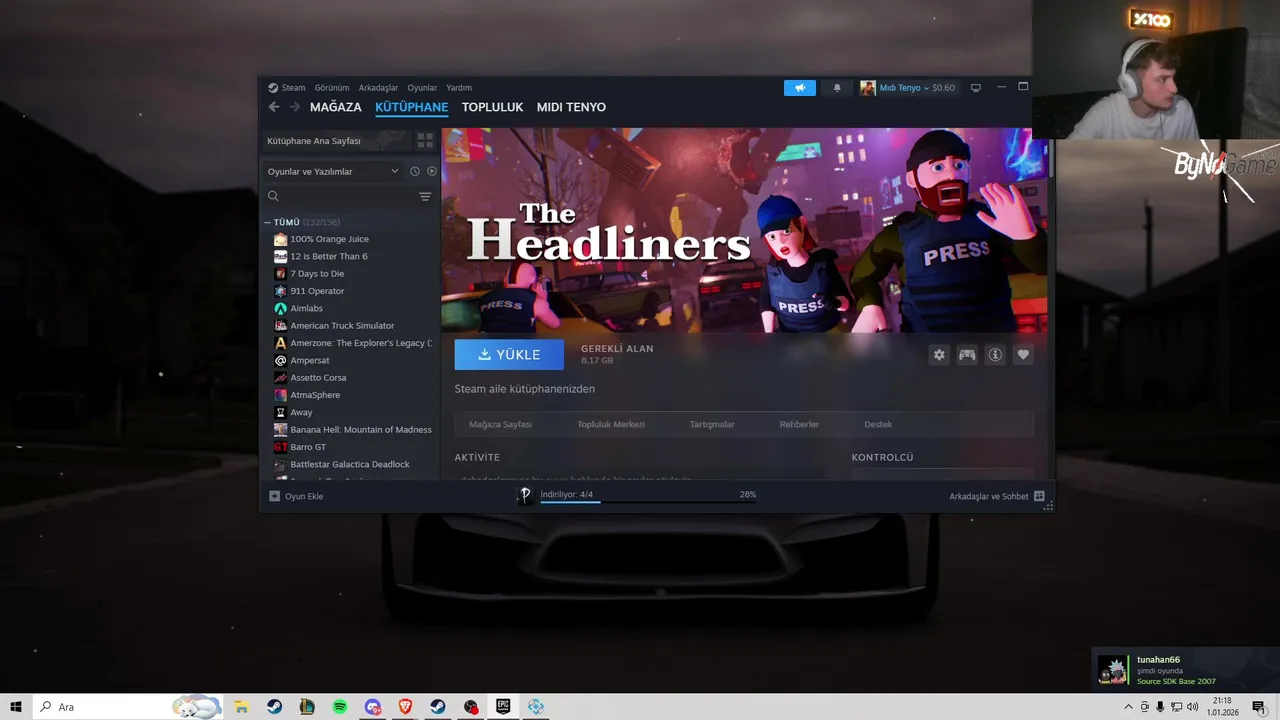The width and height of the screenshot is (1280, 720).
Task: Go back with the left arrow
Action: coord(274,107)
